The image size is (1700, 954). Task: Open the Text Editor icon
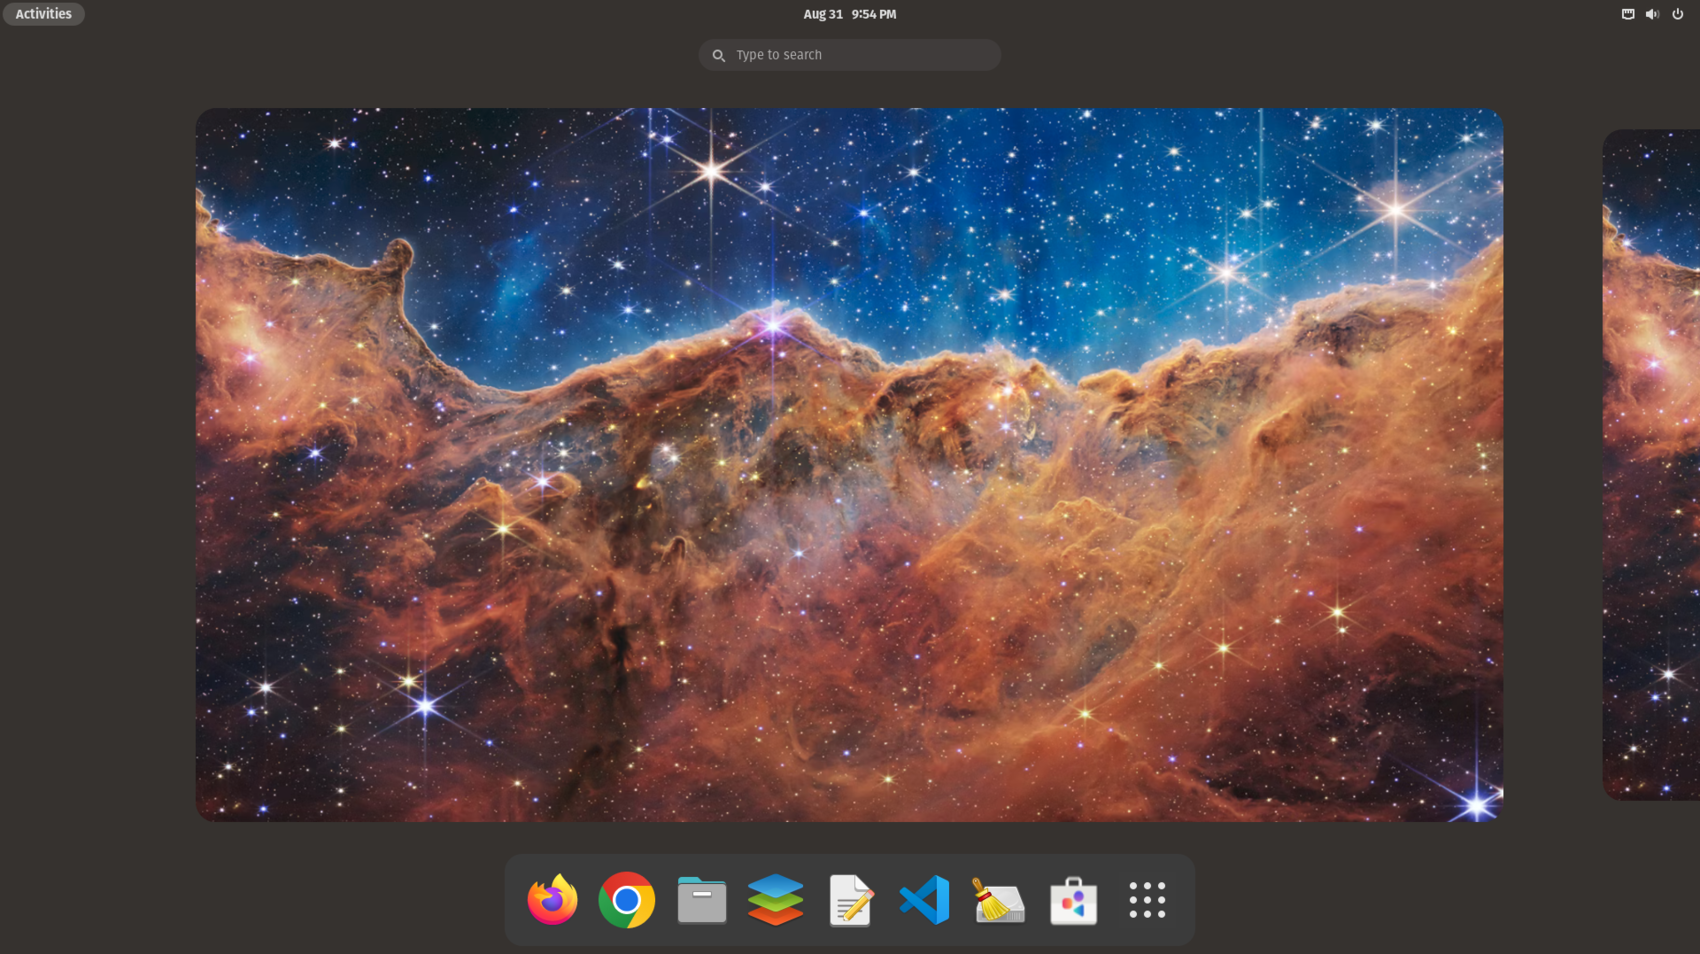click(850, 900)
